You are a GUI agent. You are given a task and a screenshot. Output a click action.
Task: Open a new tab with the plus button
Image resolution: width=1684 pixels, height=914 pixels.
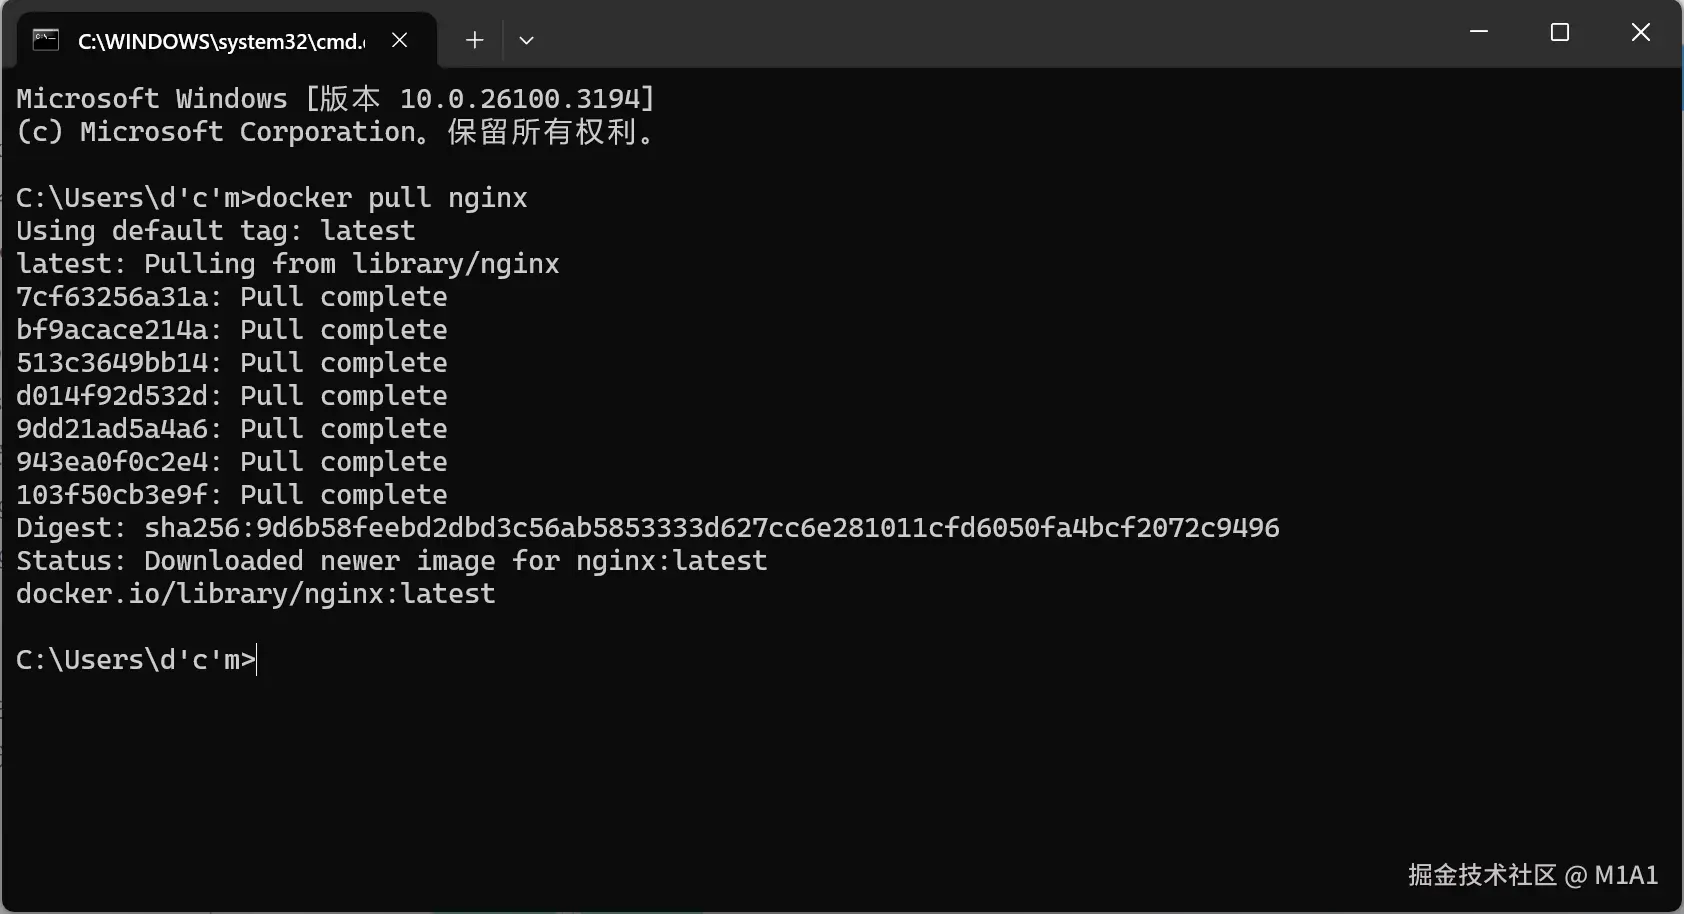(474, 40)
